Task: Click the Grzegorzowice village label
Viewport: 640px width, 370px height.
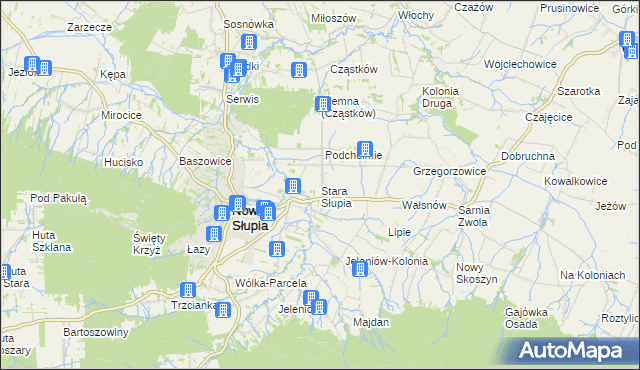Action: 449,171
